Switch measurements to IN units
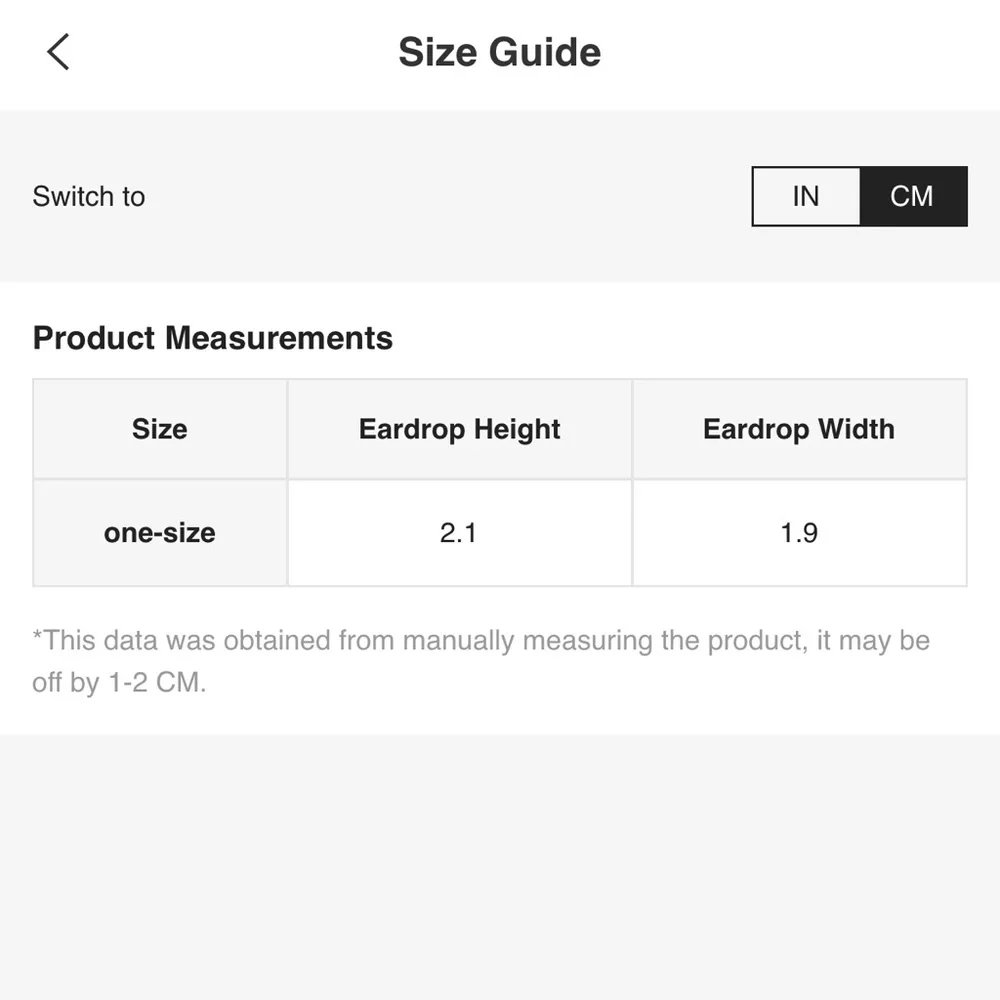 tap(806, 196)
